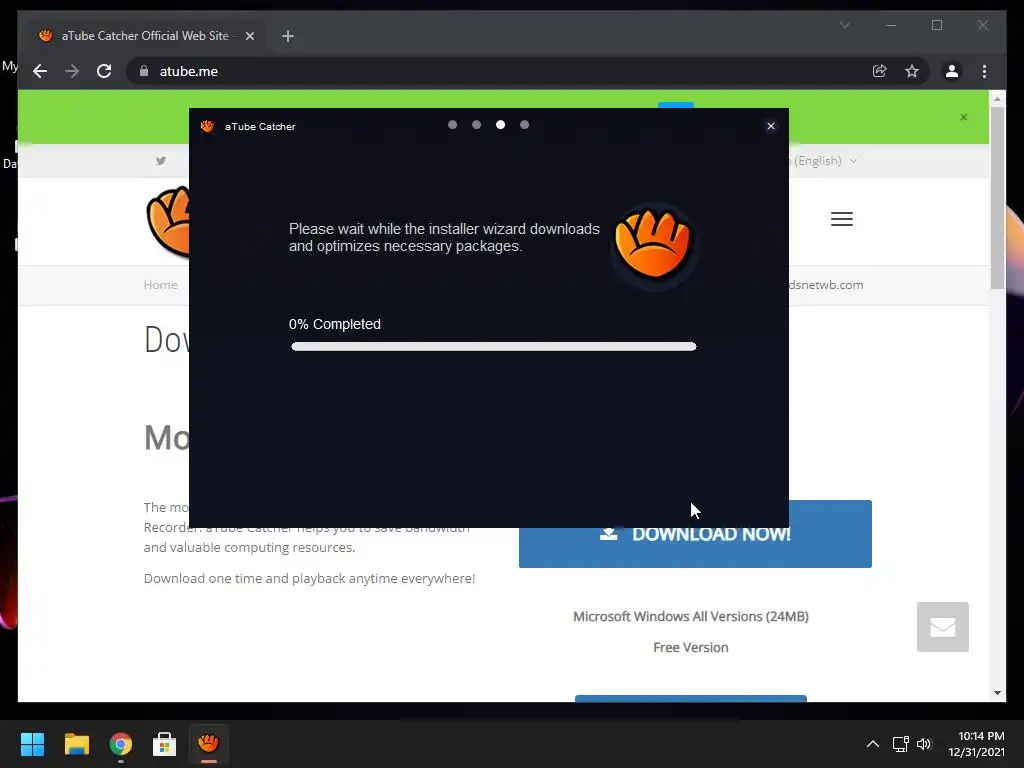The image size is (1024, 768).
Task: Open Twitter link on webpage
Action: (x=161, y=161)
